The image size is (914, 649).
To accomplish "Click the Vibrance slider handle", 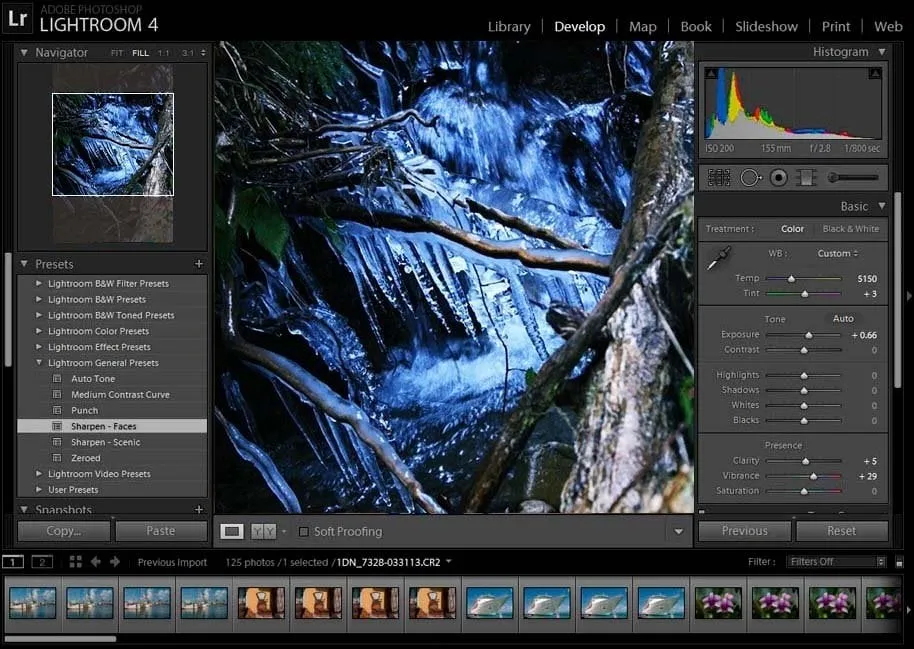I will pos(813,476).
